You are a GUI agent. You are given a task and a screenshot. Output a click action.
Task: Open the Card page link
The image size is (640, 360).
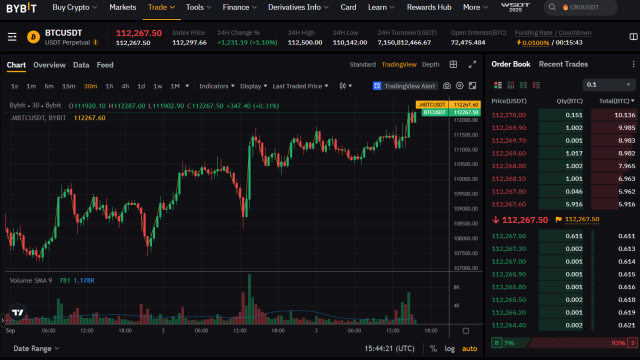348,7
